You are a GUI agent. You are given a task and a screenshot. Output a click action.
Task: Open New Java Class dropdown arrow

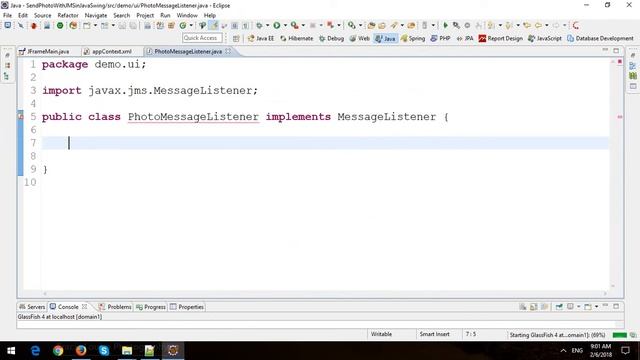(x=191, y=25)
